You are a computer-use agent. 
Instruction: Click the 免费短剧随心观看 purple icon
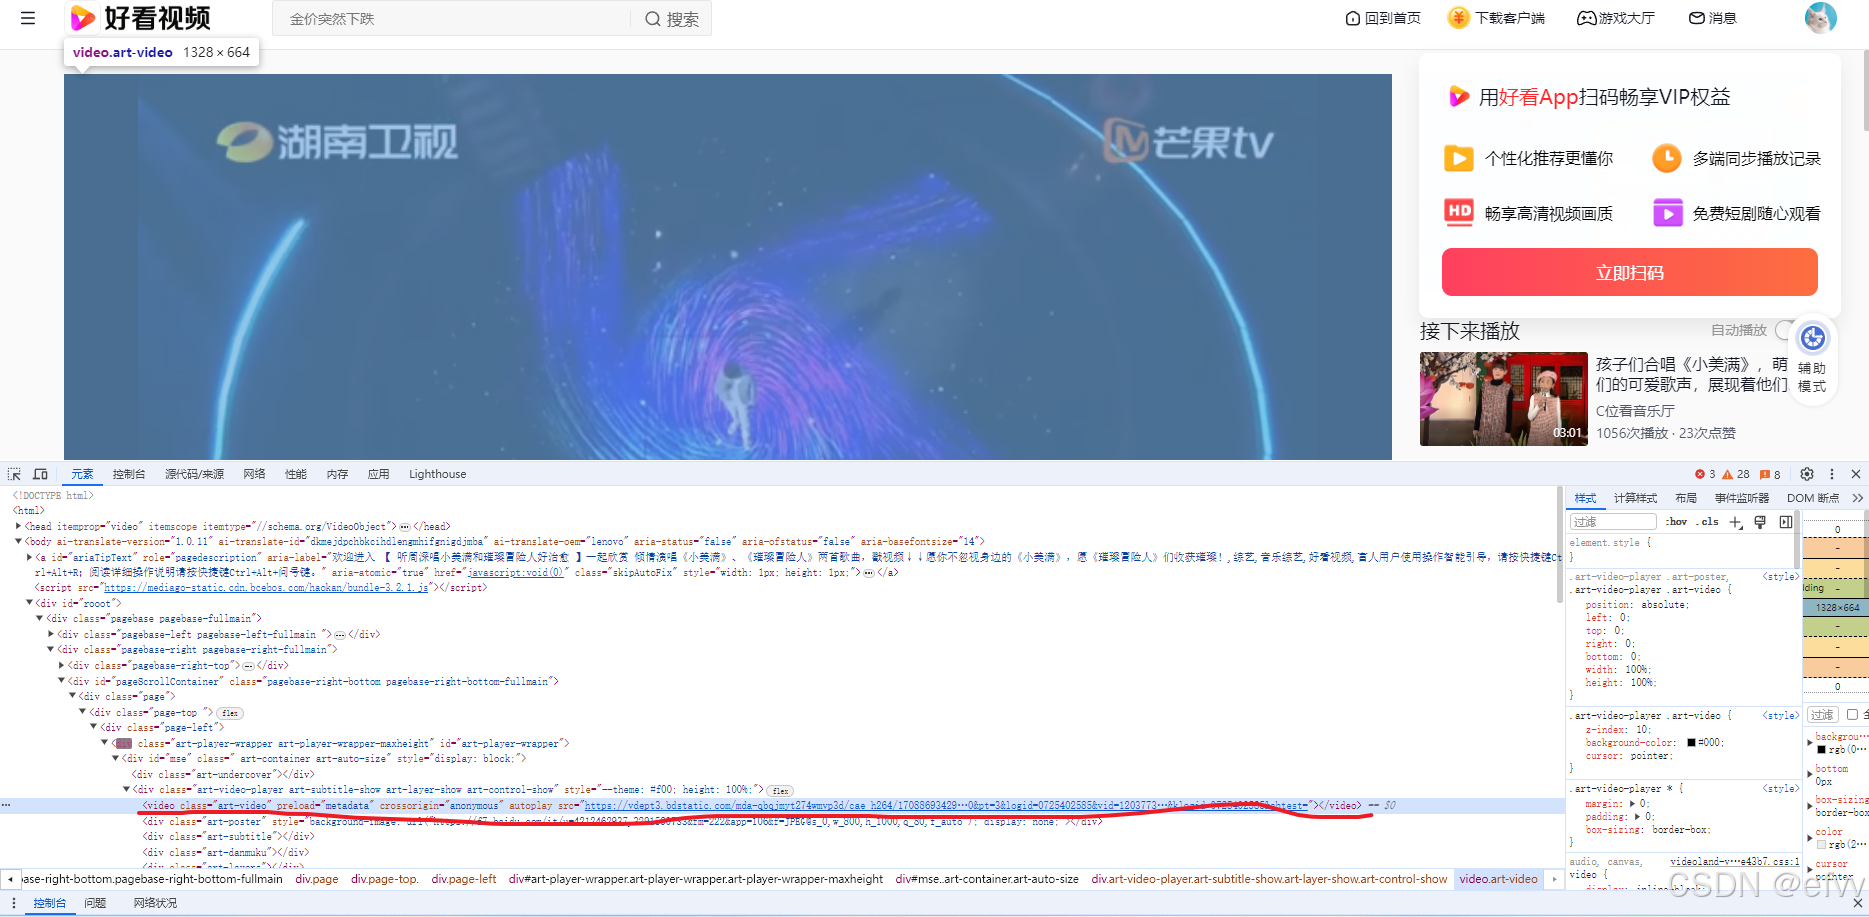coord(1667,213)
